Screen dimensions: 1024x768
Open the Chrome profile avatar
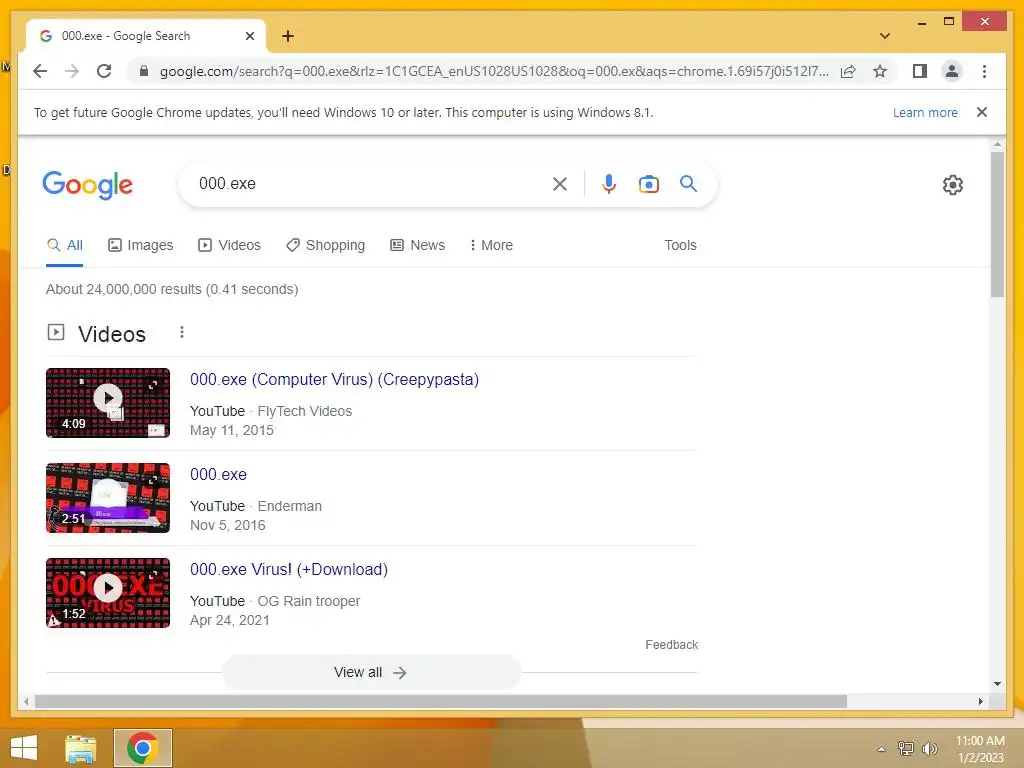pos(952,71)
